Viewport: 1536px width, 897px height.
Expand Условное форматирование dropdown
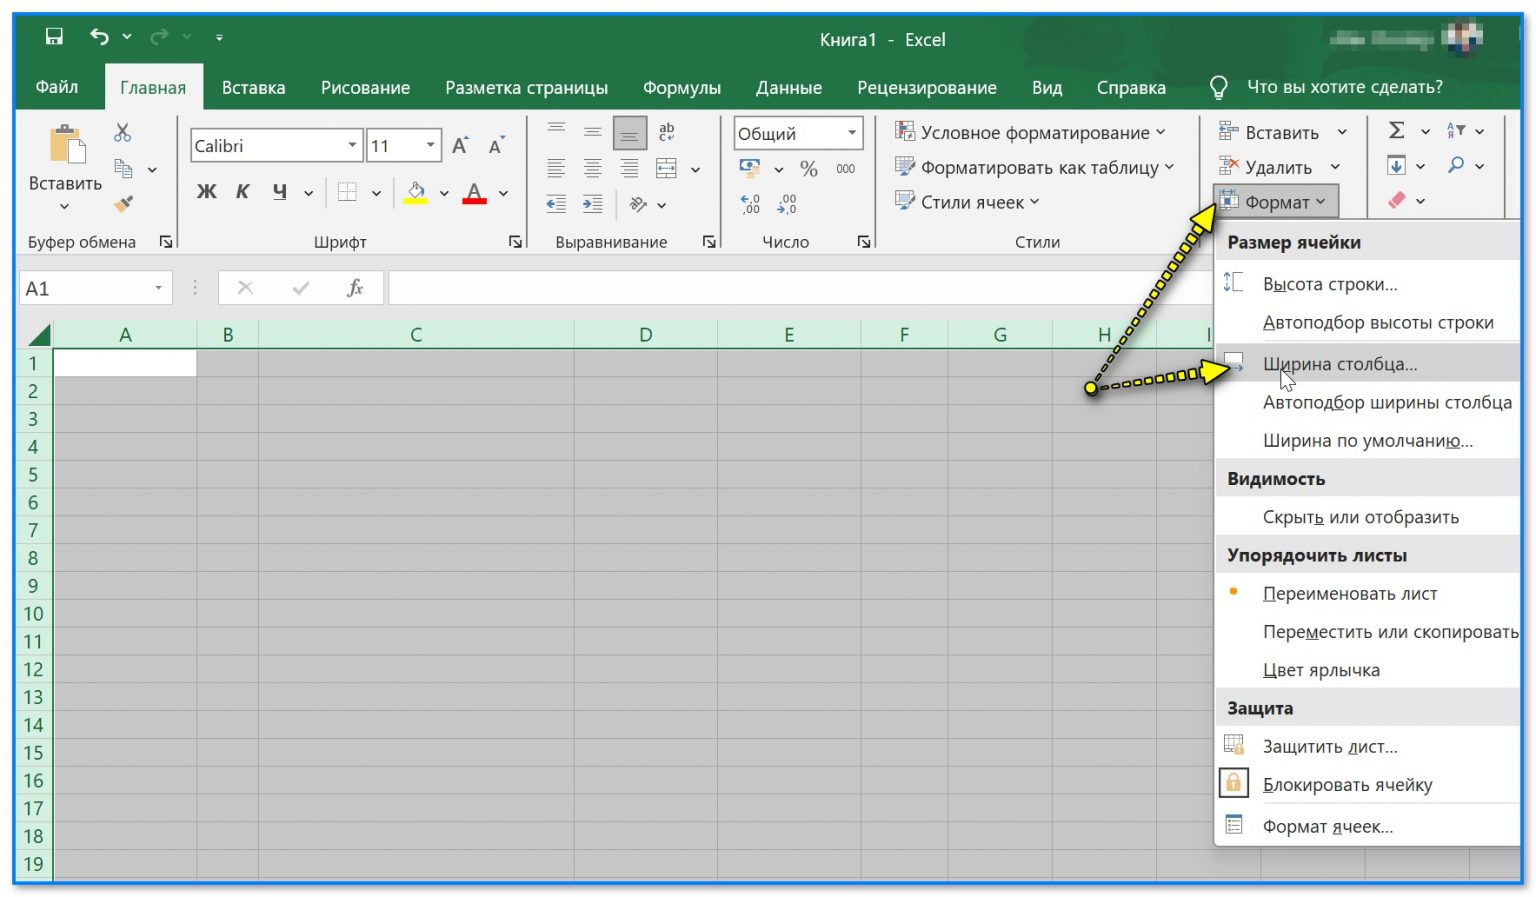tap(1161, 132)
